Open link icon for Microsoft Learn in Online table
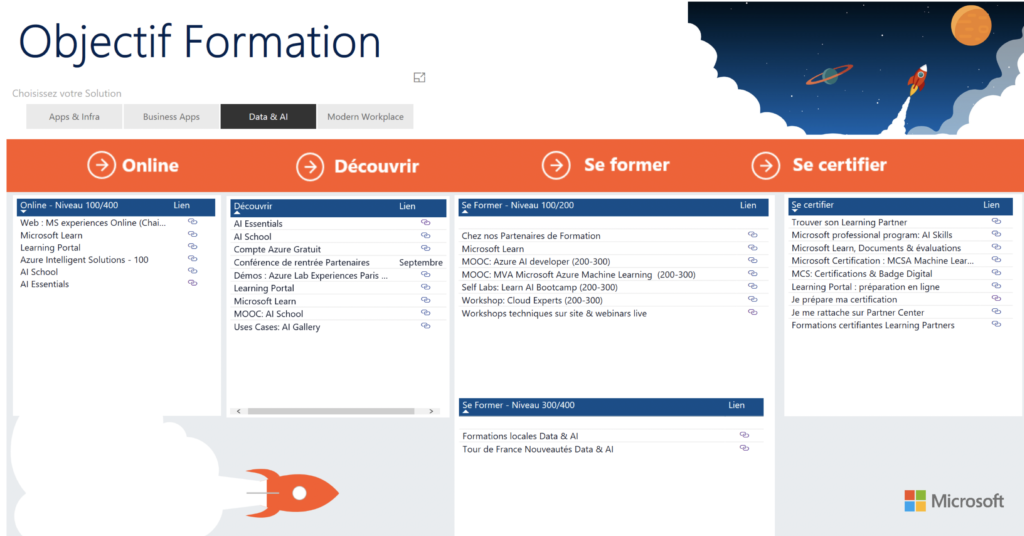Screen dimensions: 1024x536 click(193, 234)
